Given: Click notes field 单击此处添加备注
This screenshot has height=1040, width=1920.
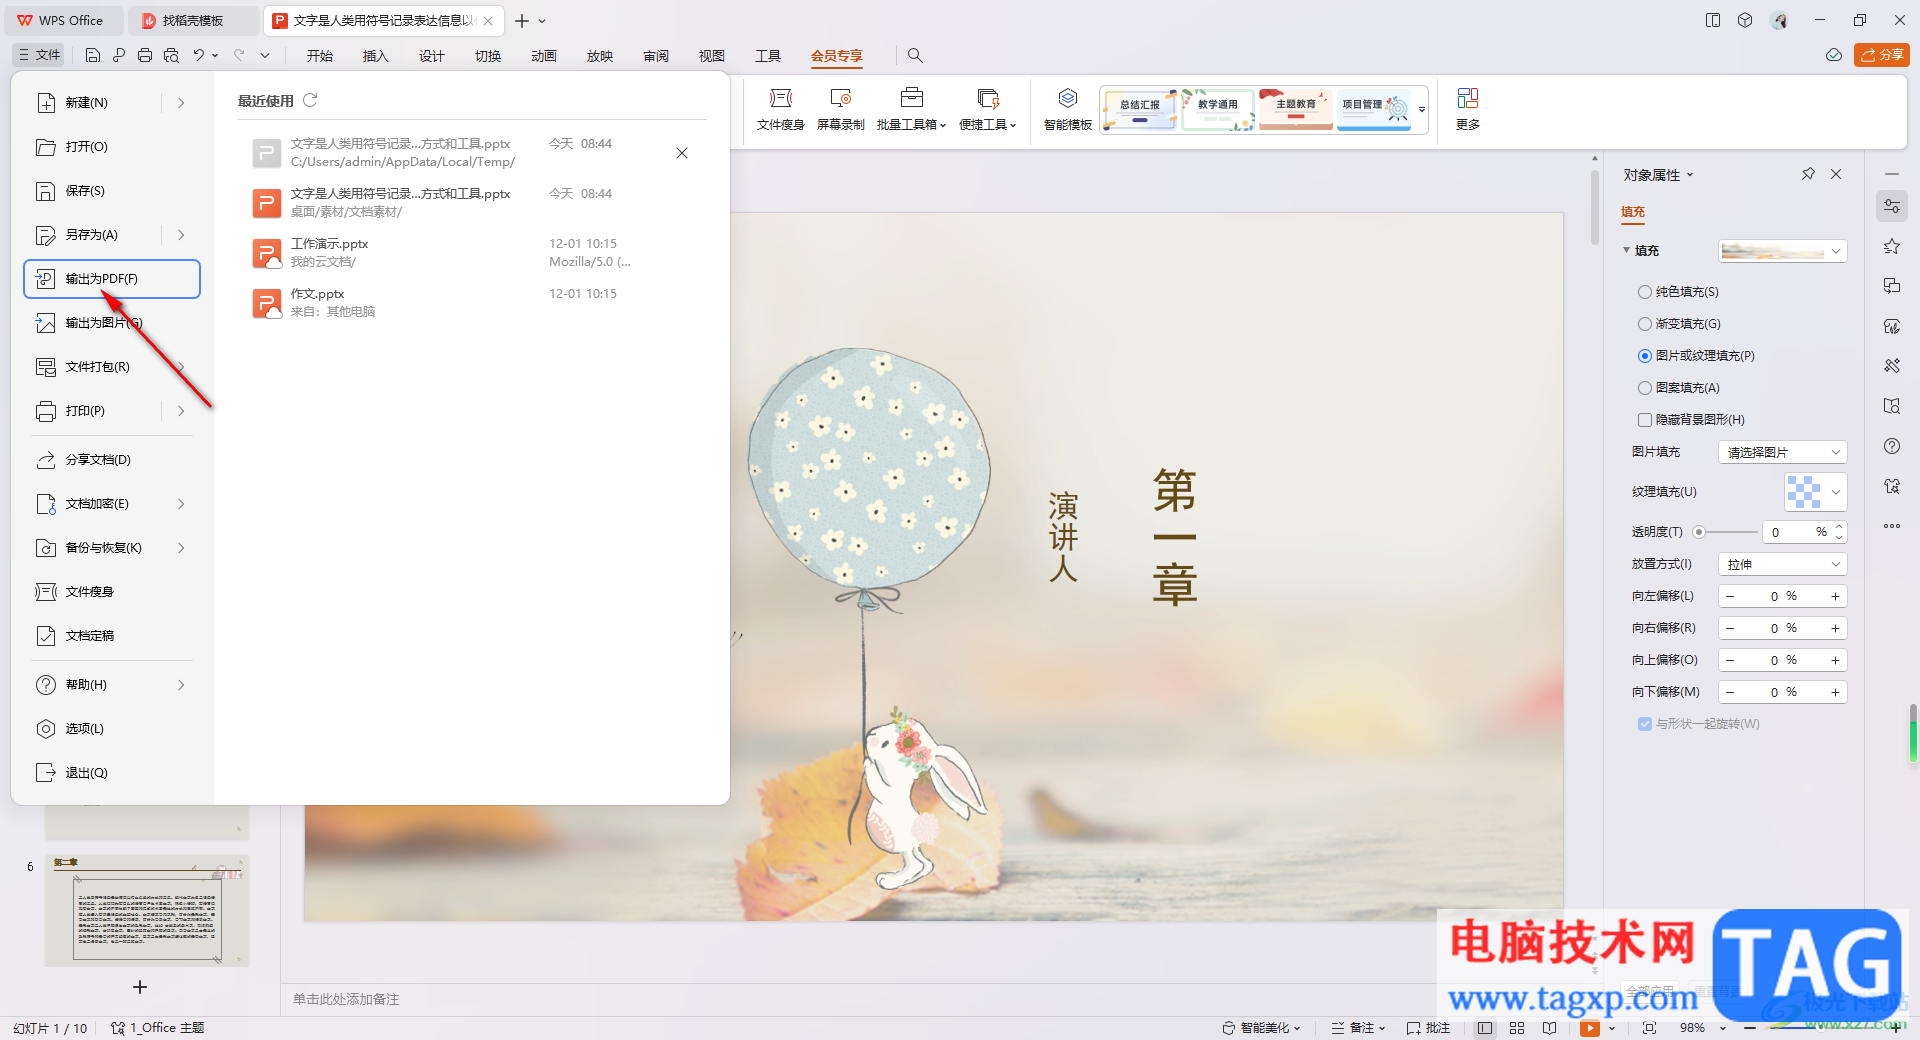Looking at the screenshot, I should 346,999.
